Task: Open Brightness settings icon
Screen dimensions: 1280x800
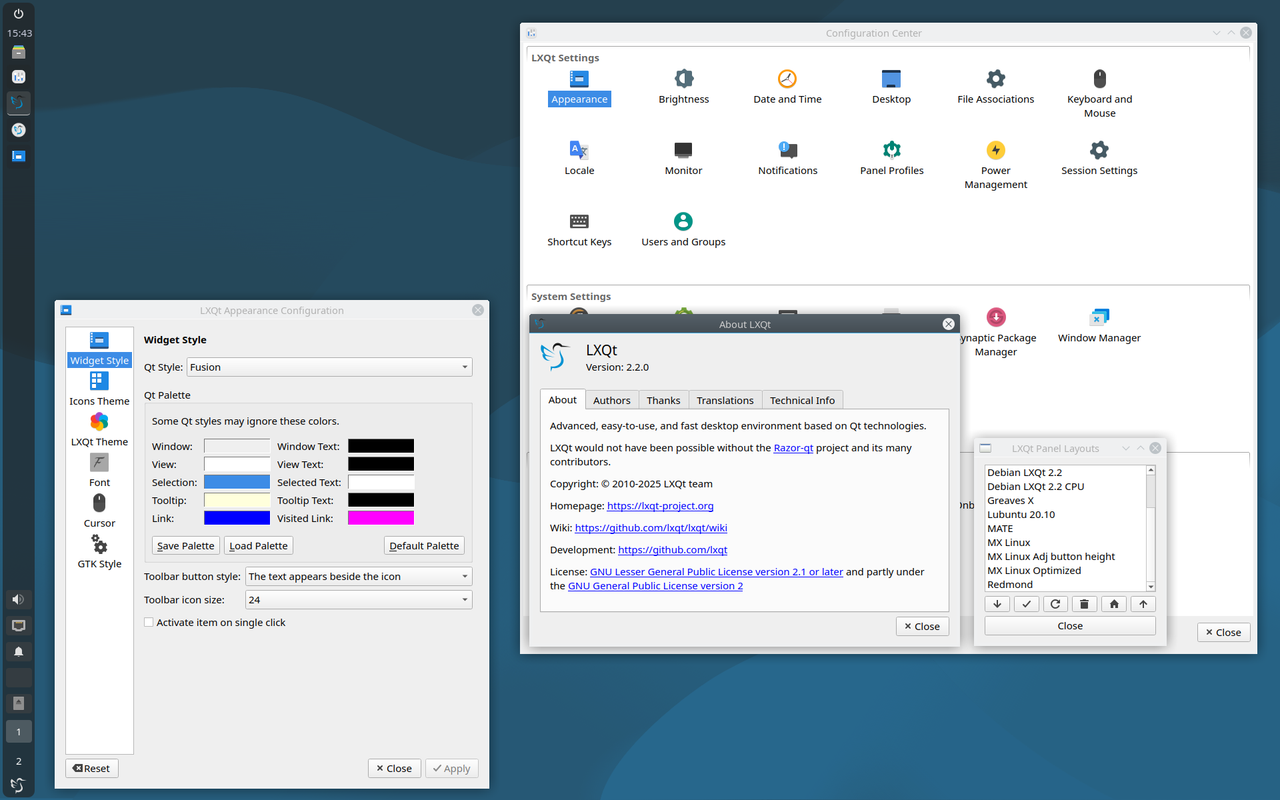Action: pos(684,87)
